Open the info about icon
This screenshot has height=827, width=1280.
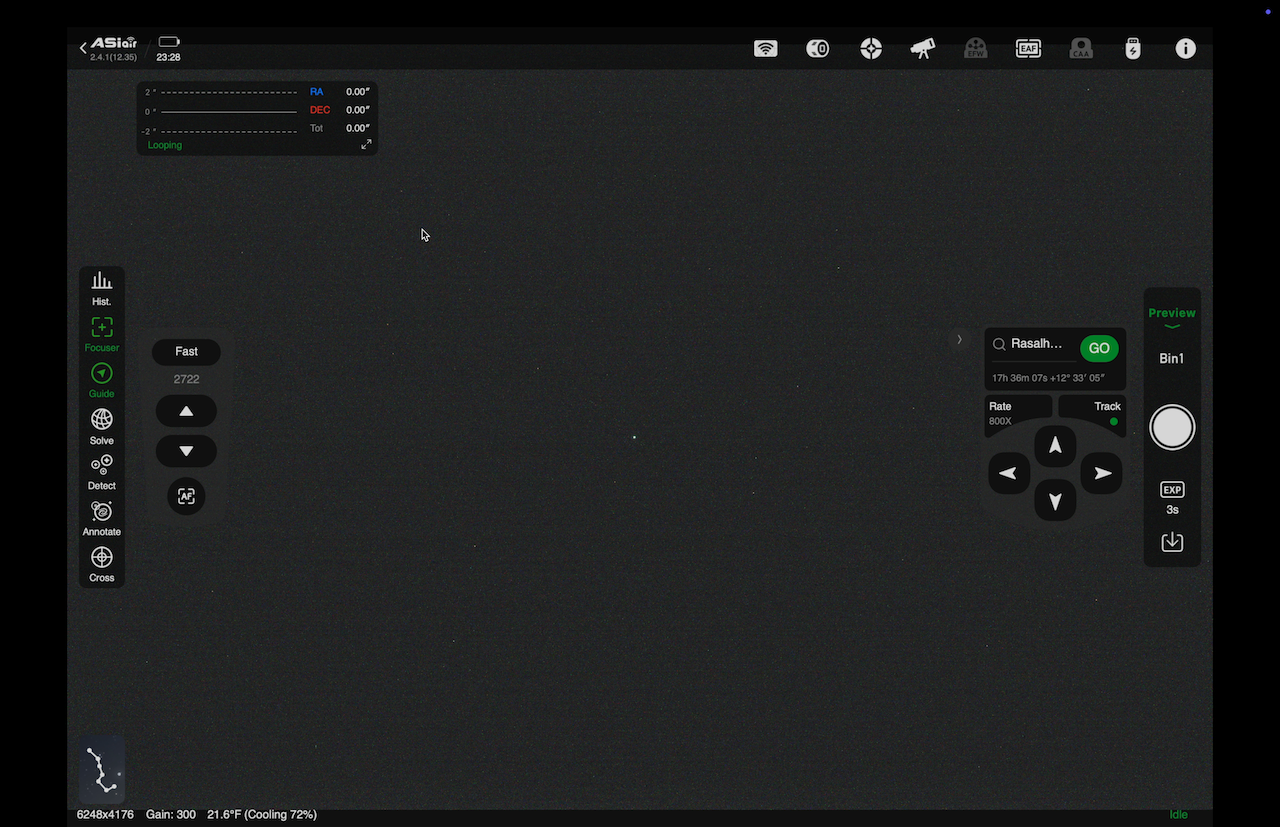pyautogui.click(x=1186, y=49)
